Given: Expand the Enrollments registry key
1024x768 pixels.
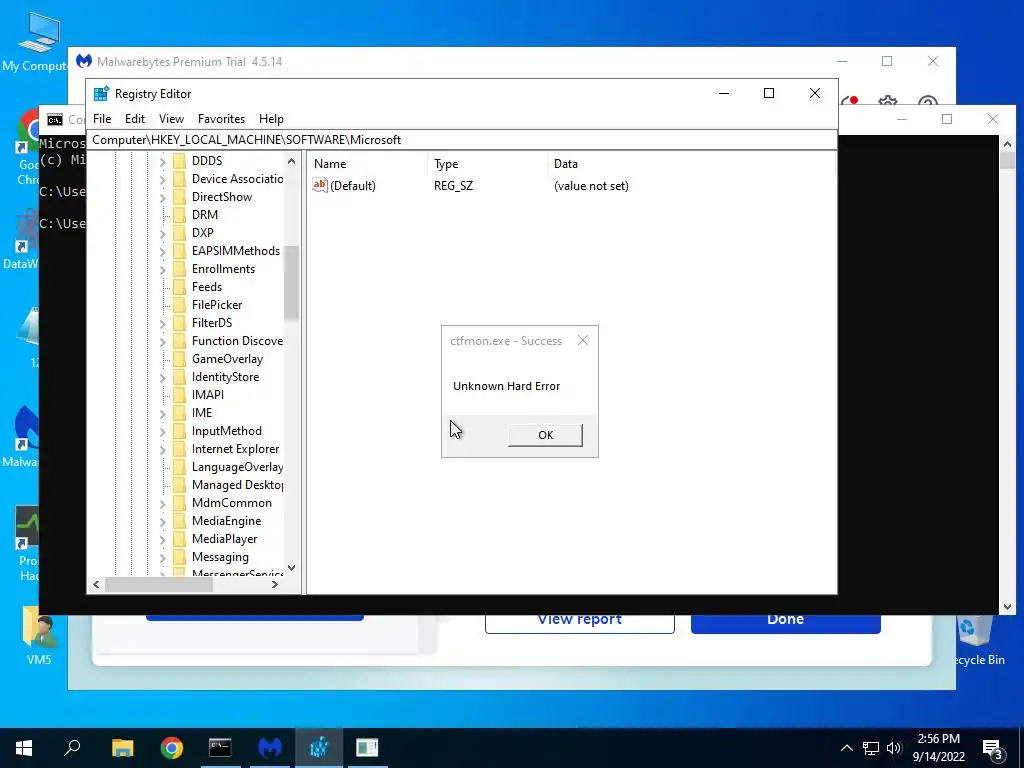Looking at the screenshot, I should 163,269.
